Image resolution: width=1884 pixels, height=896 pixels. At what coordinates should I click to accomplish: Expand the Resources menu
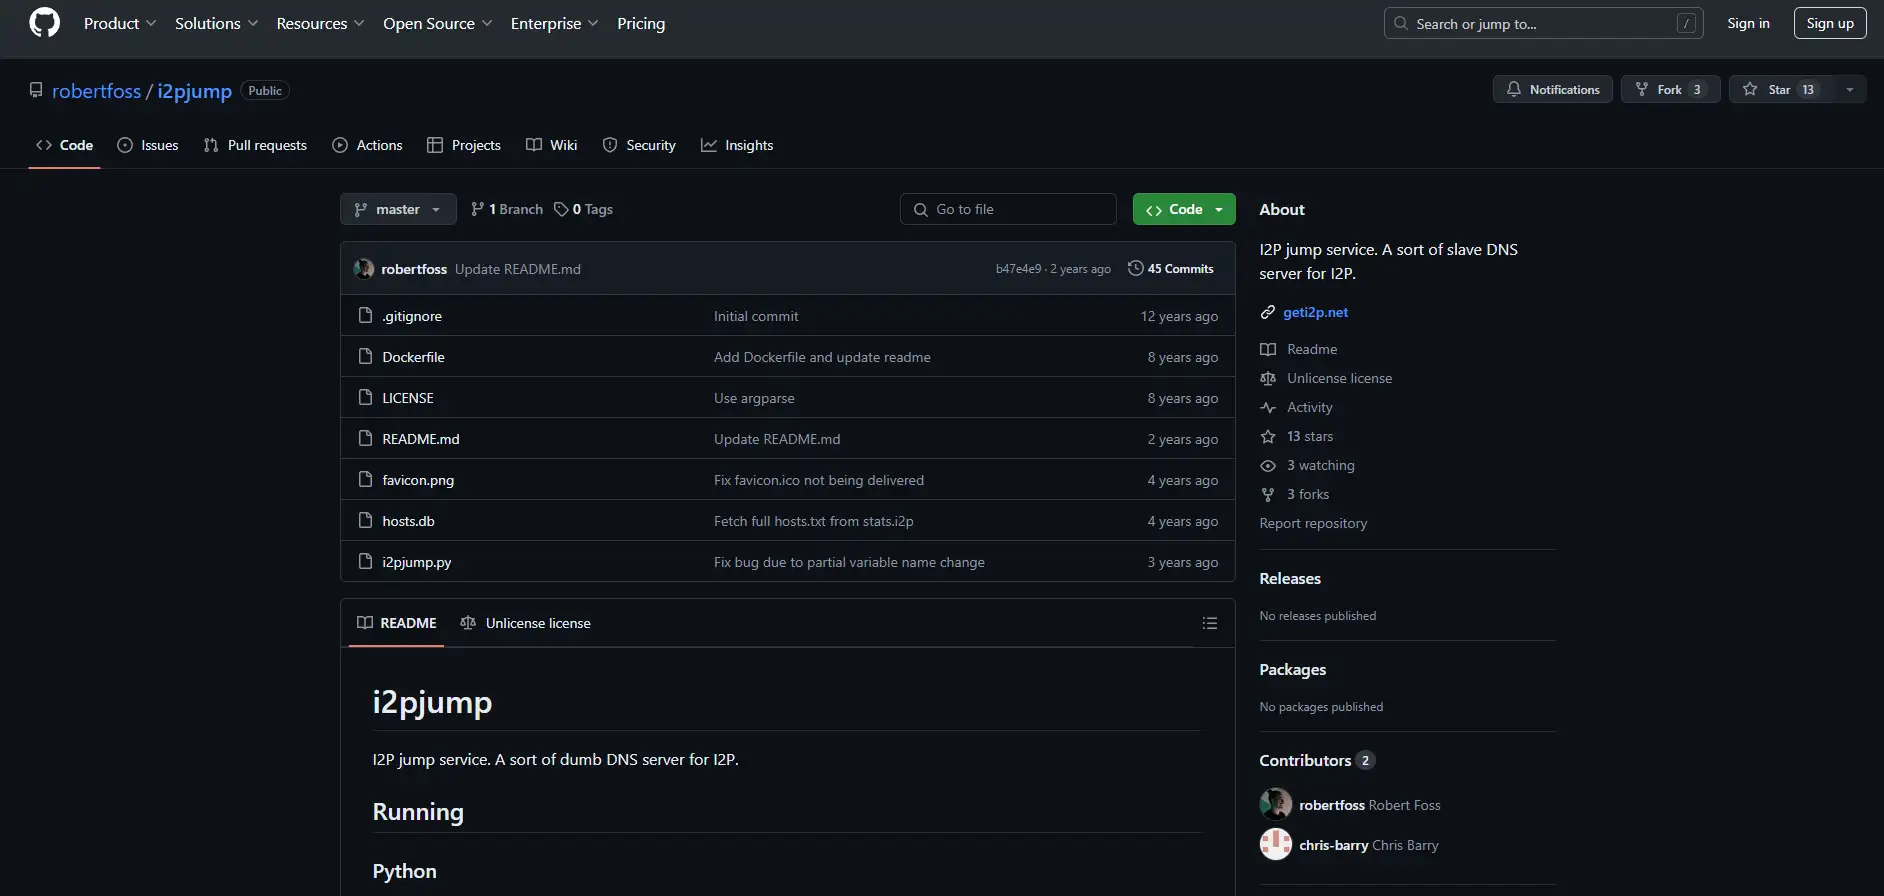point(320,23)
